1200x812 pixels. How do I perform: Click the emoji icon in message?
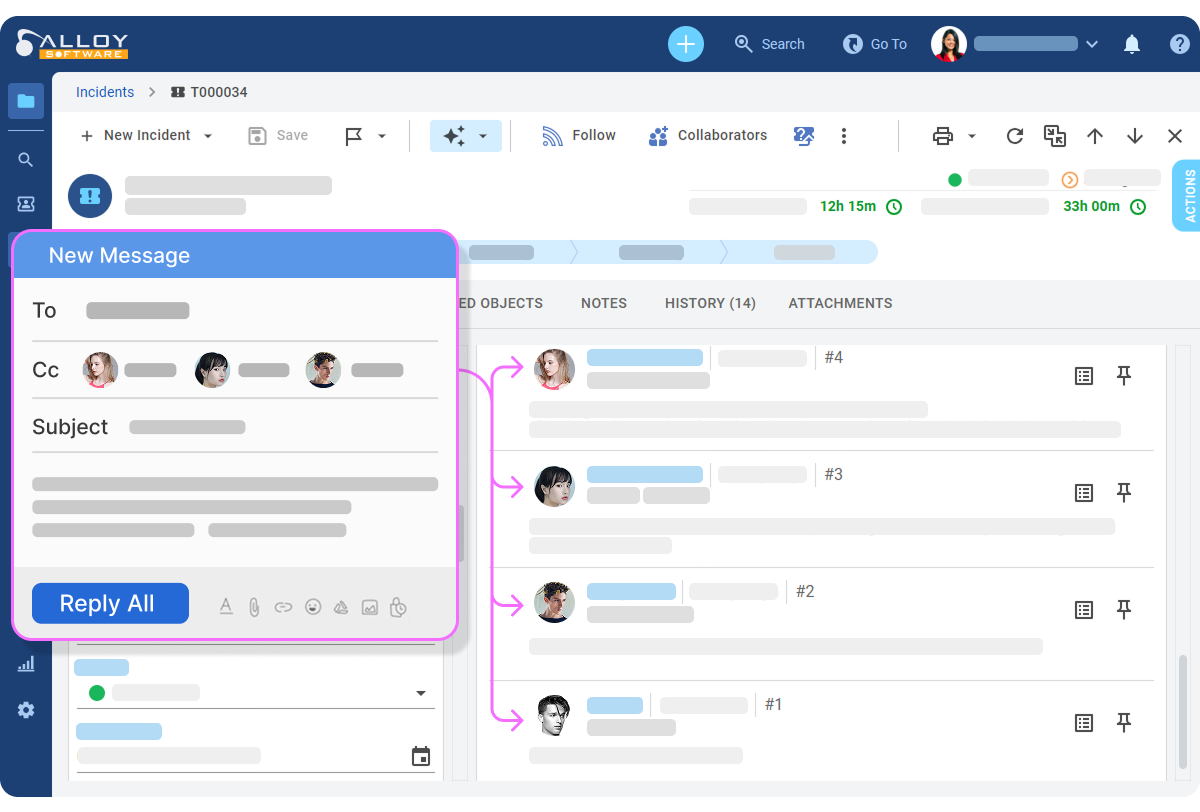313,606
